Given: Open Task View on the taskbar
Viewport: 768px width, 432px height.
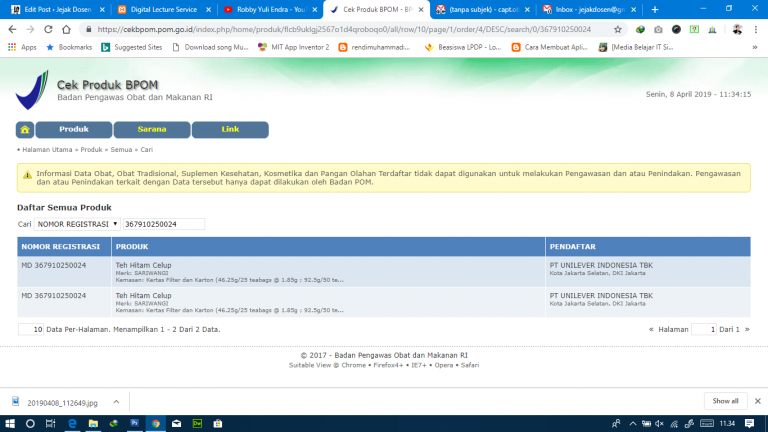Looking at the screenshot, I should coord(50,423).
